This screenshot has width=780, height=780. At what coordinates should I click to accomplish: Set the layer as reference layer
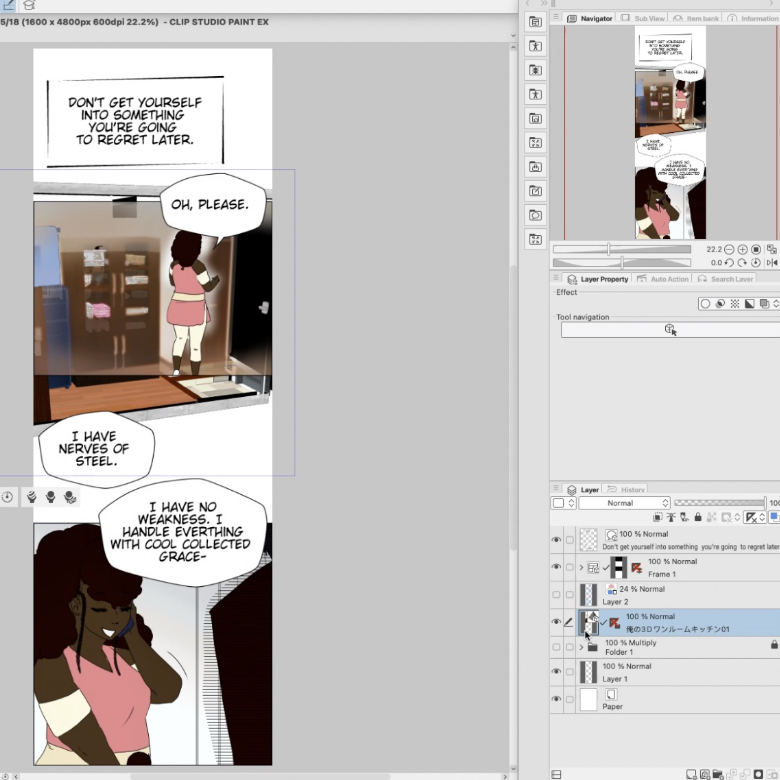click(671, 517)
